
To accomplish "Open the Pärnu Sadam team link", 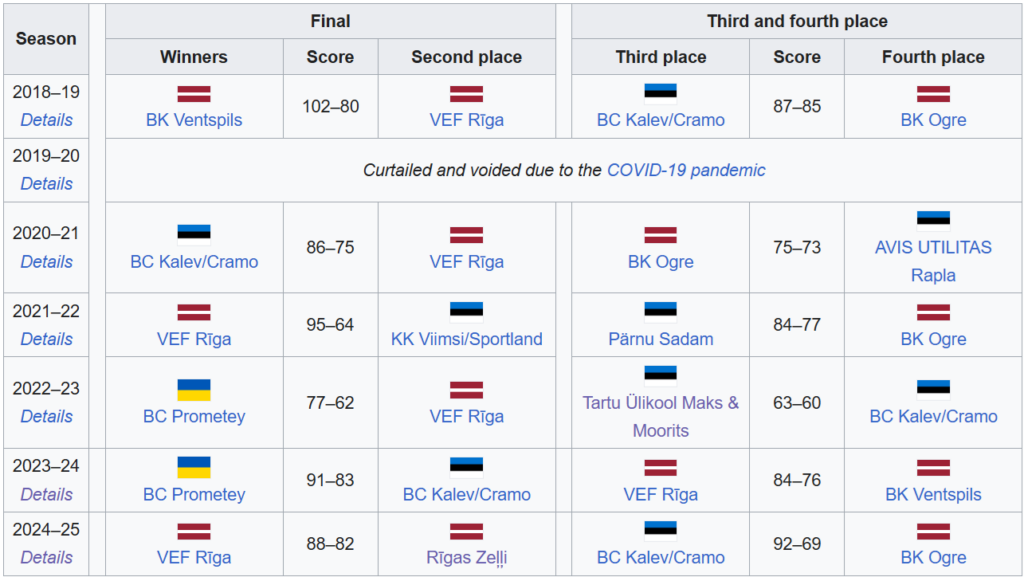I will coord(660,339).
